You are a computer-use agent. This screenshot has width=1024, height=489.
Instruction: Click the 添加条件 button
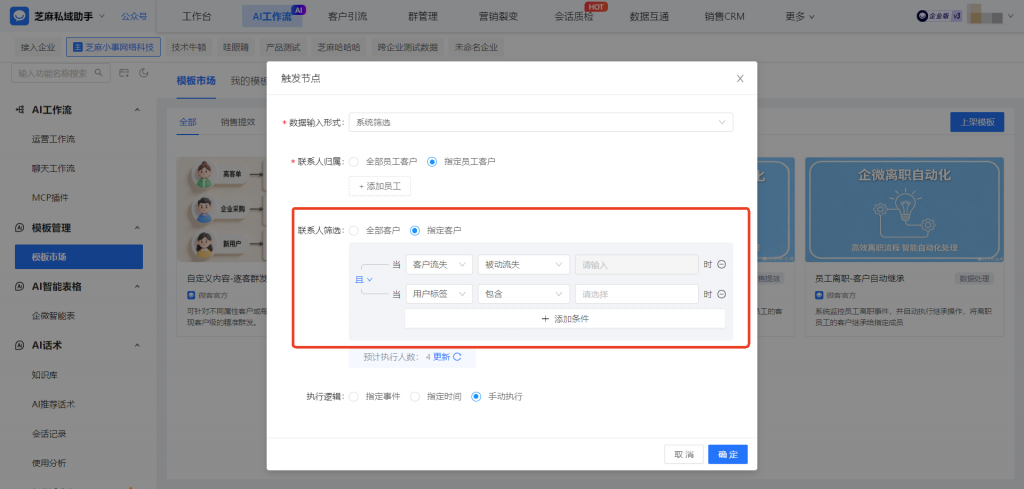[x=565, y=319]
